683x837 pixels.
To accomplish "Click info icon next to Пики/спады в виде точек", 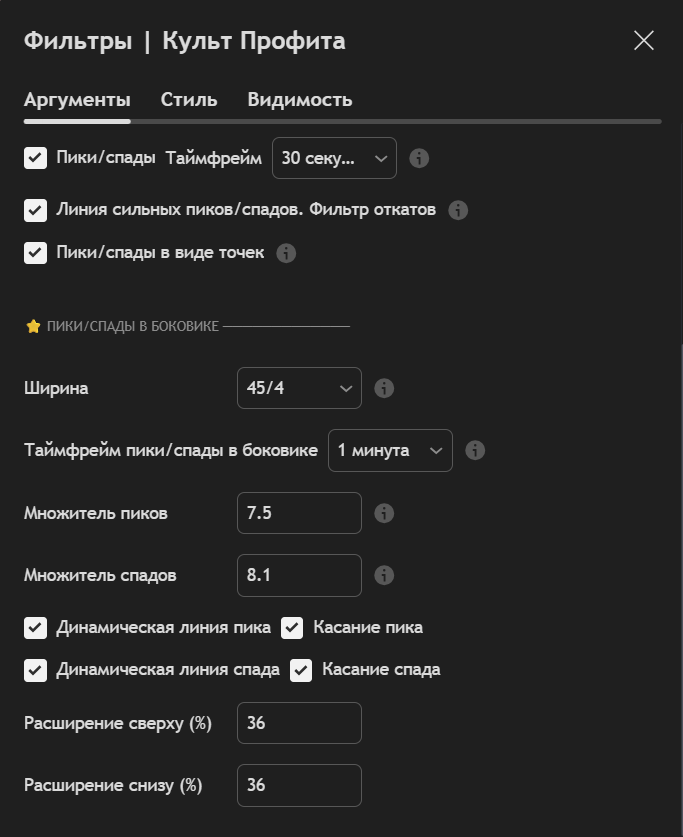I will point(286,253).
